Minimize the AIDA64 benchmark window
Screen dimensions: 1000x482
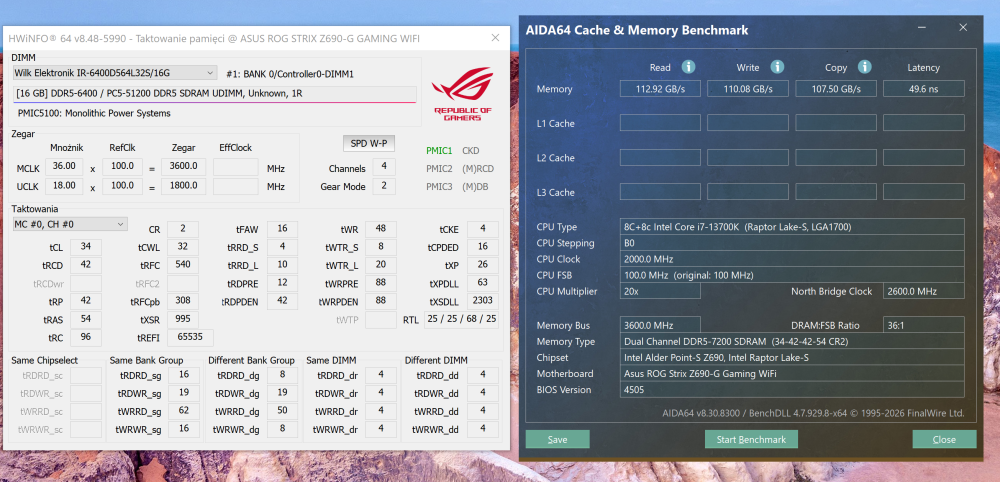[x=922, y=27]
